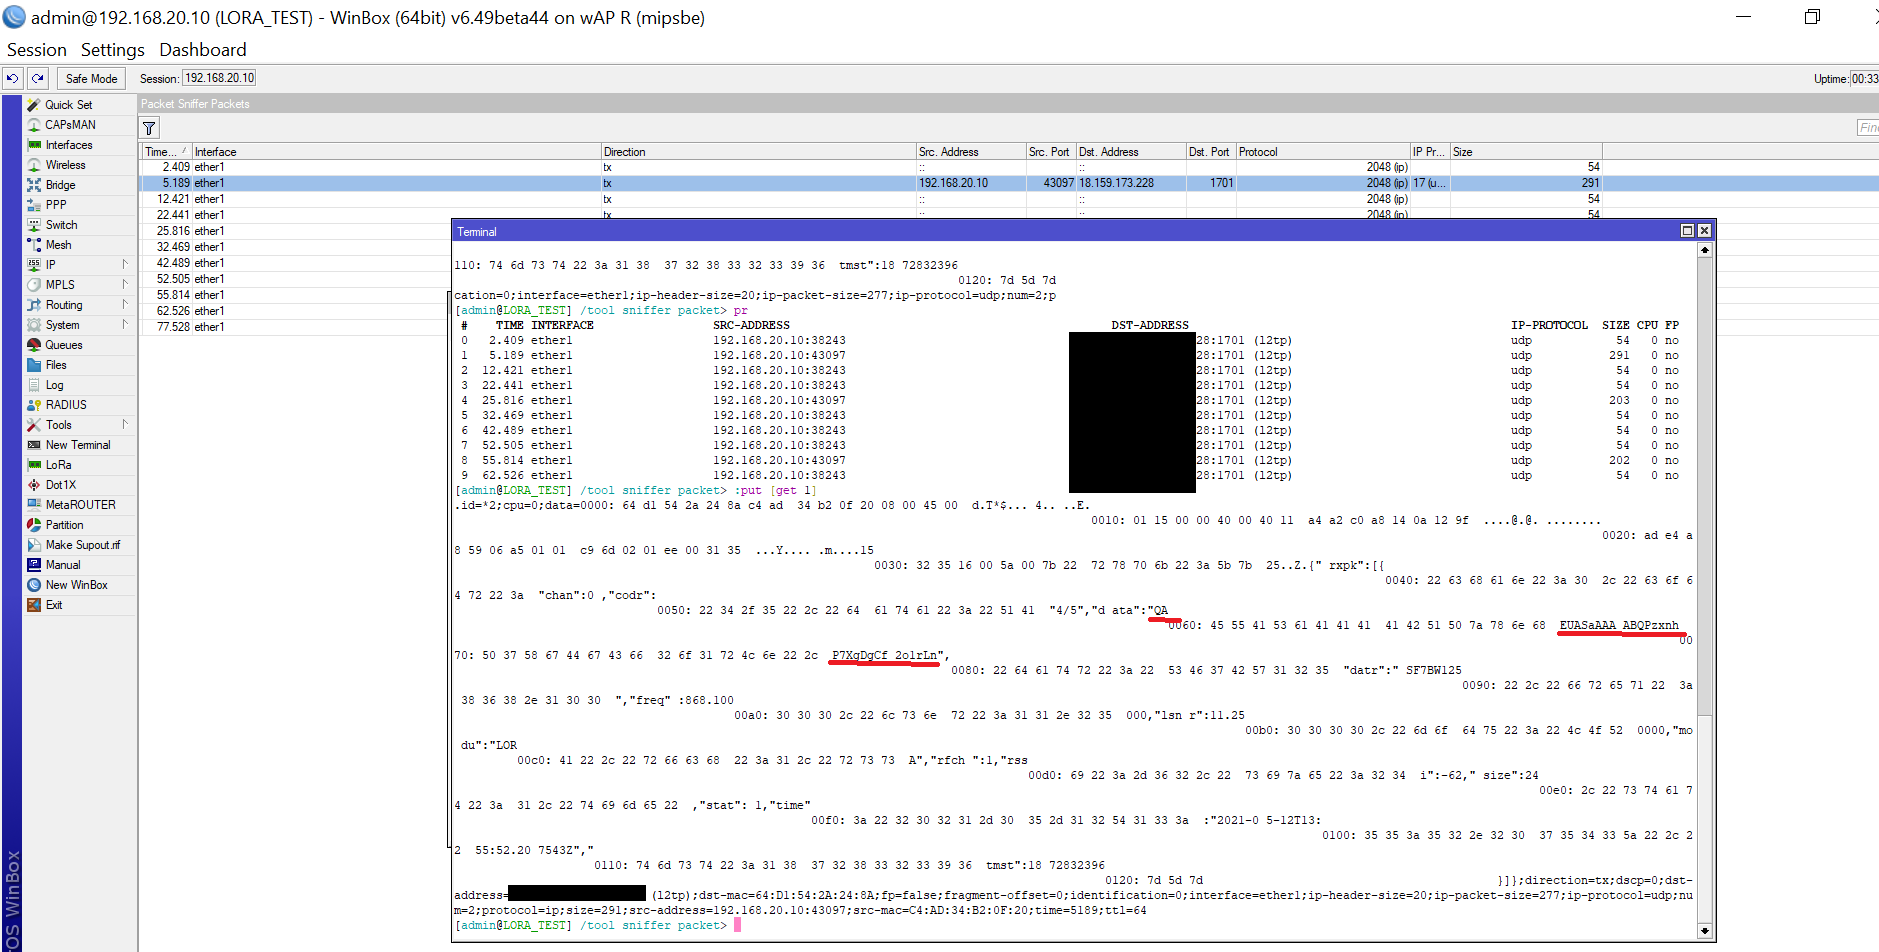Sort by Dst. Address column header
This screenshot has width=1879, height=952.
click(1130, 152)
